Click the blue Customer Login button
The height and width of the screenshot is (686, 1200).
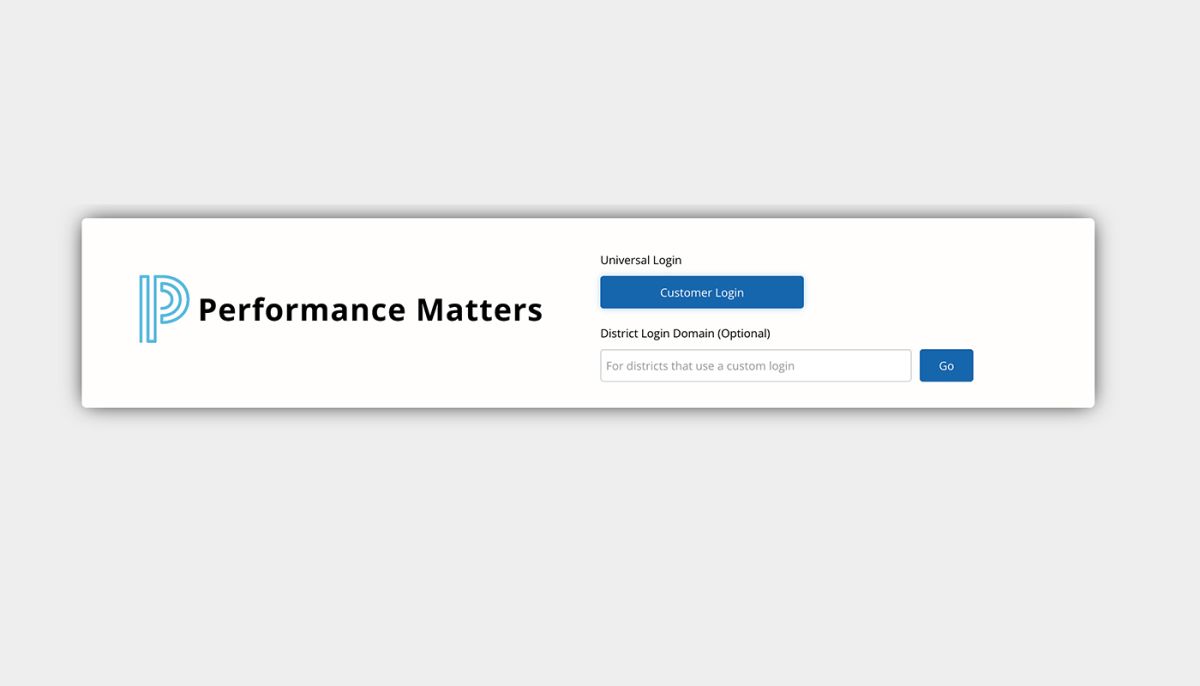tap(701, 293)
